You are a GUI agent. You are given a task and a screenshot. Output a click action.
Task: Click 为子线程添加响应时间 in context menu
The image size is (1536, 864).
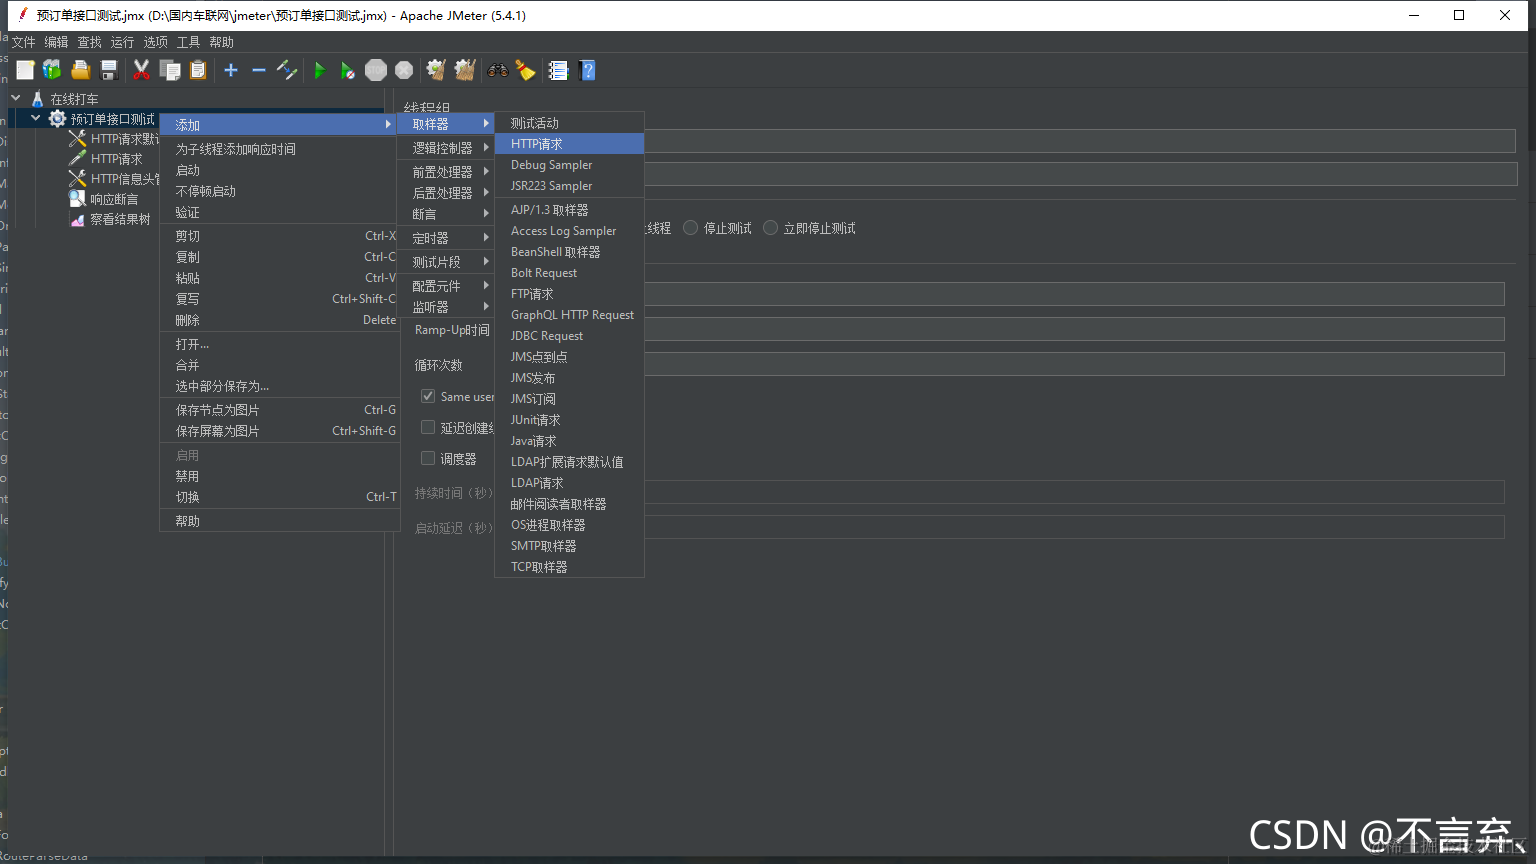(x=280, y=148)
